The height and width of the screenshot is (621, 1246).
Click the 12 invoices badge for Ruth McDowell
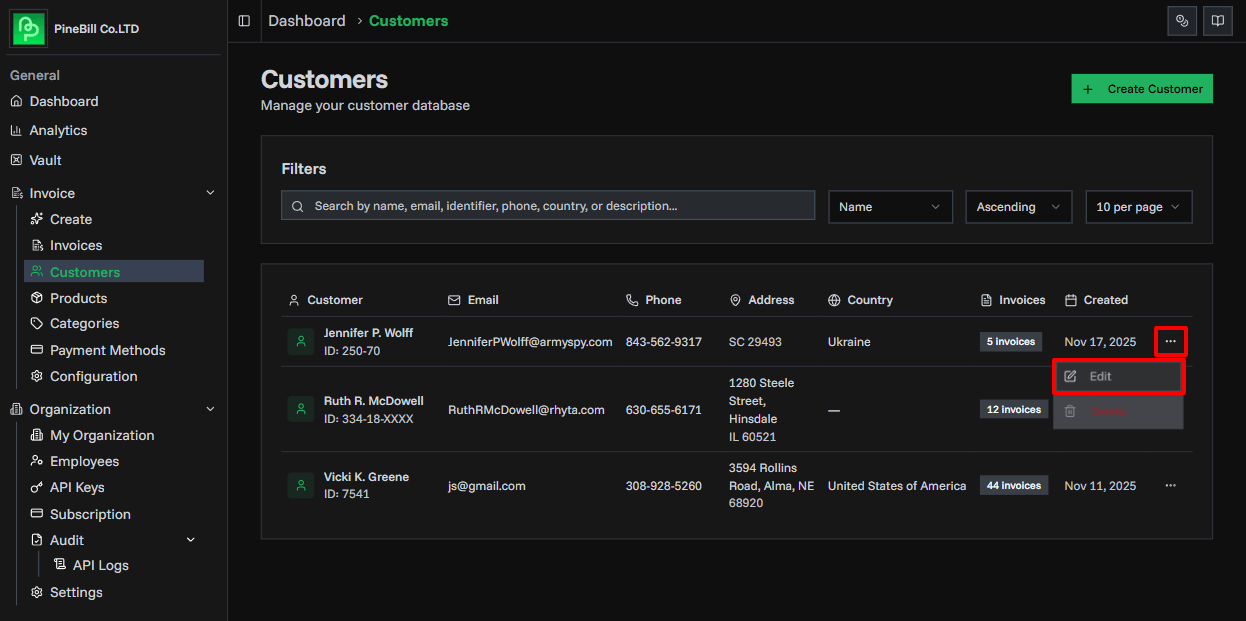[1013, 409]
